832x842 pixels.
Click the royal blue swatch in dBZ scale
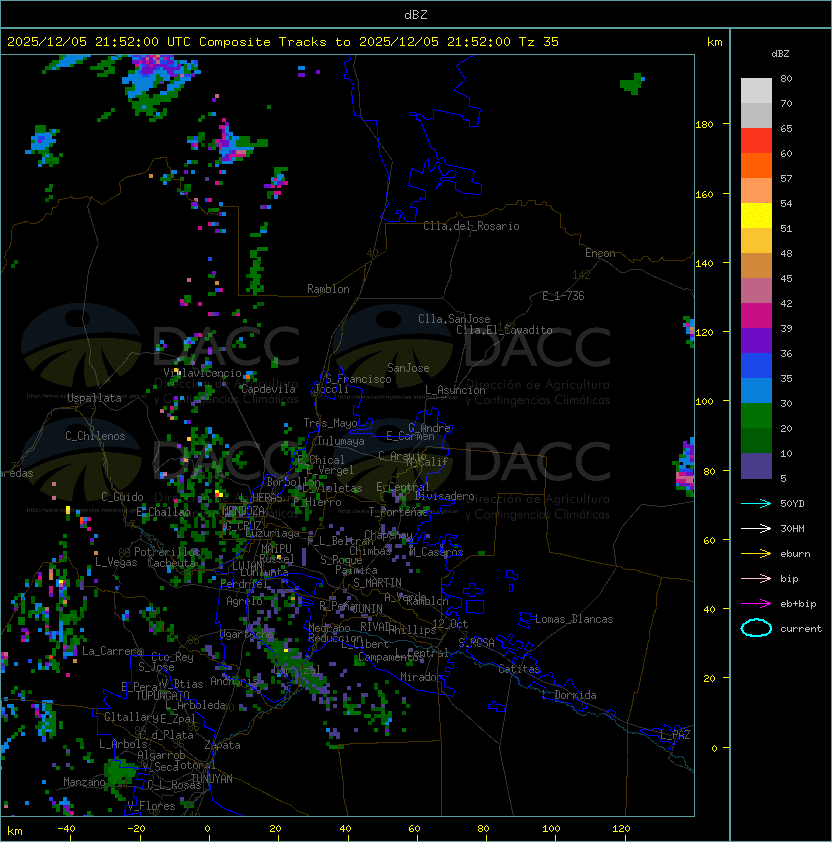pos(756,366)
